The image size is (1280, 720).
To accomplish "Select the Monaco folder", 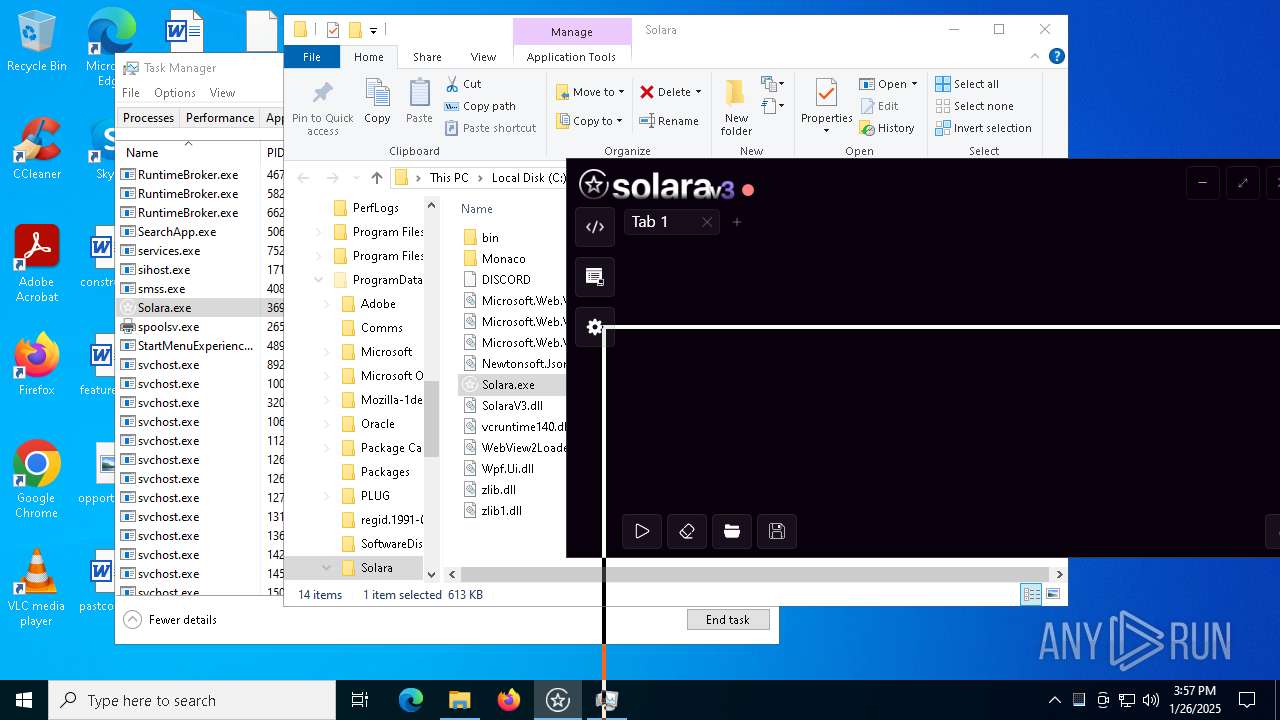I will coord(503,259).
